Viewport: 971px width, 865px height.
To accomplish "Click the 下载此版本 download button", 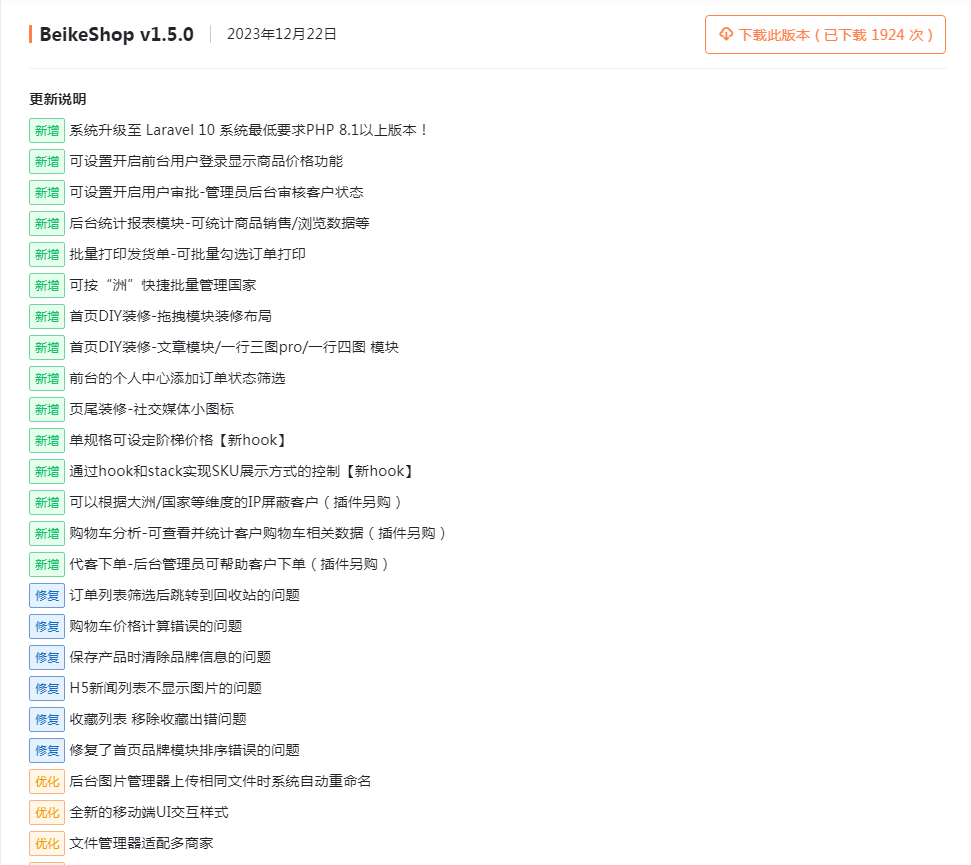I will (x=825, y=34).
